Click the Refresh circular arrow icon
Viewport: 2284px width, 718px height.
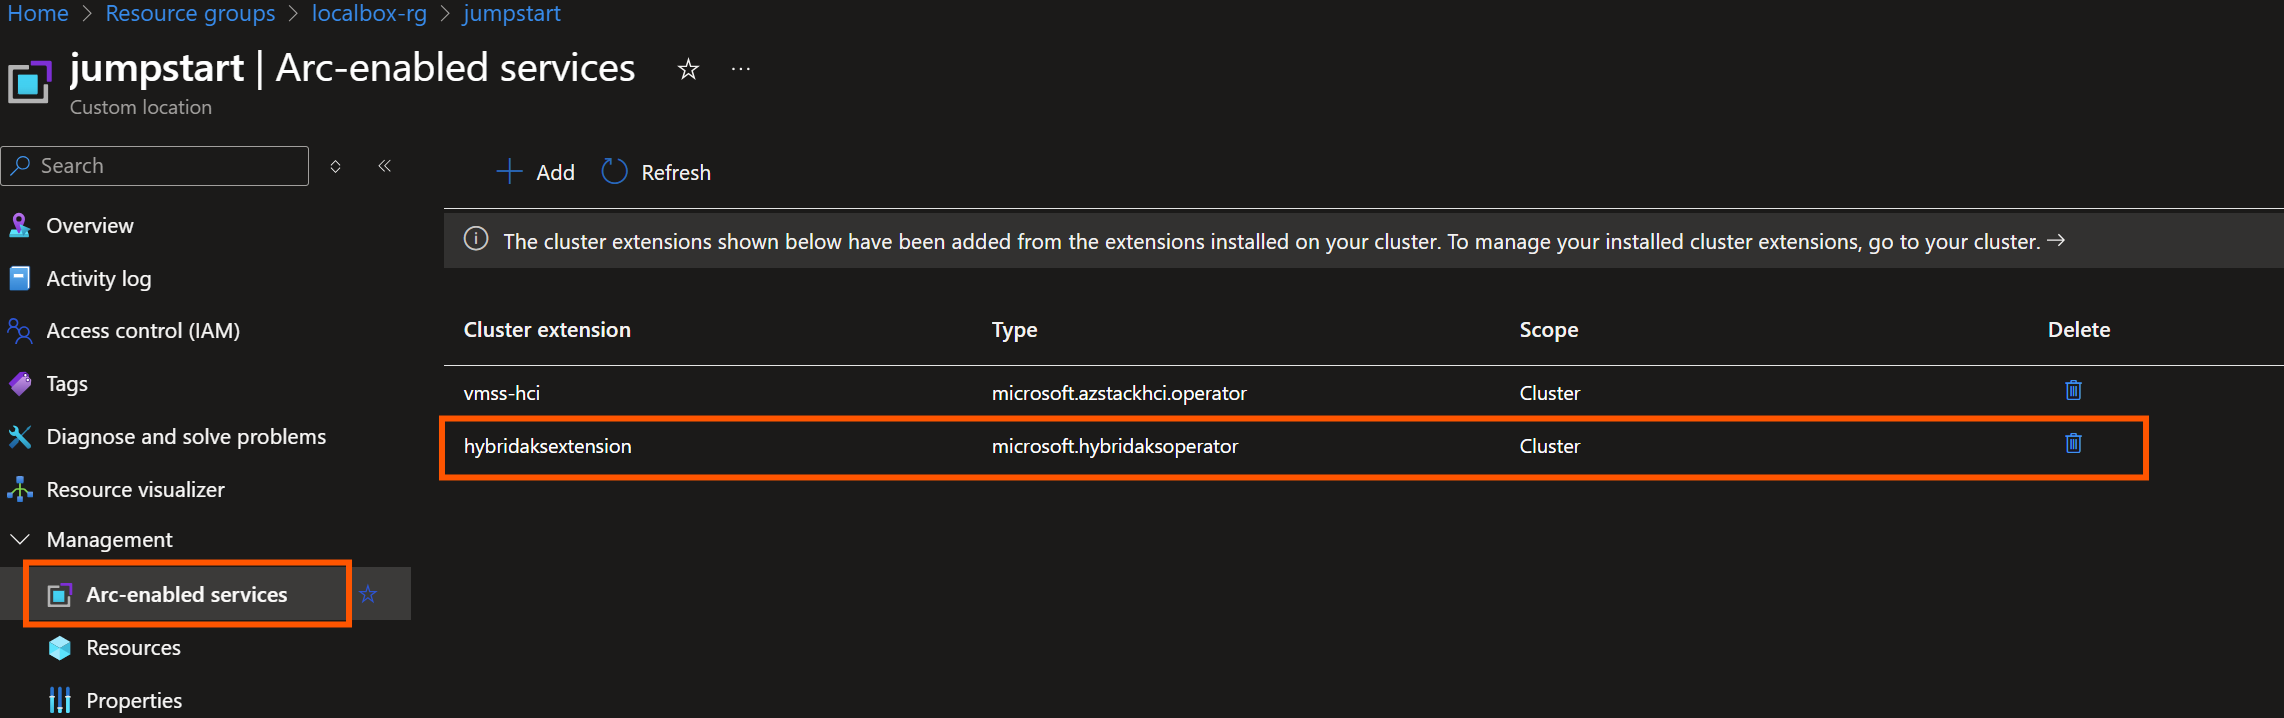click(614, 172)
